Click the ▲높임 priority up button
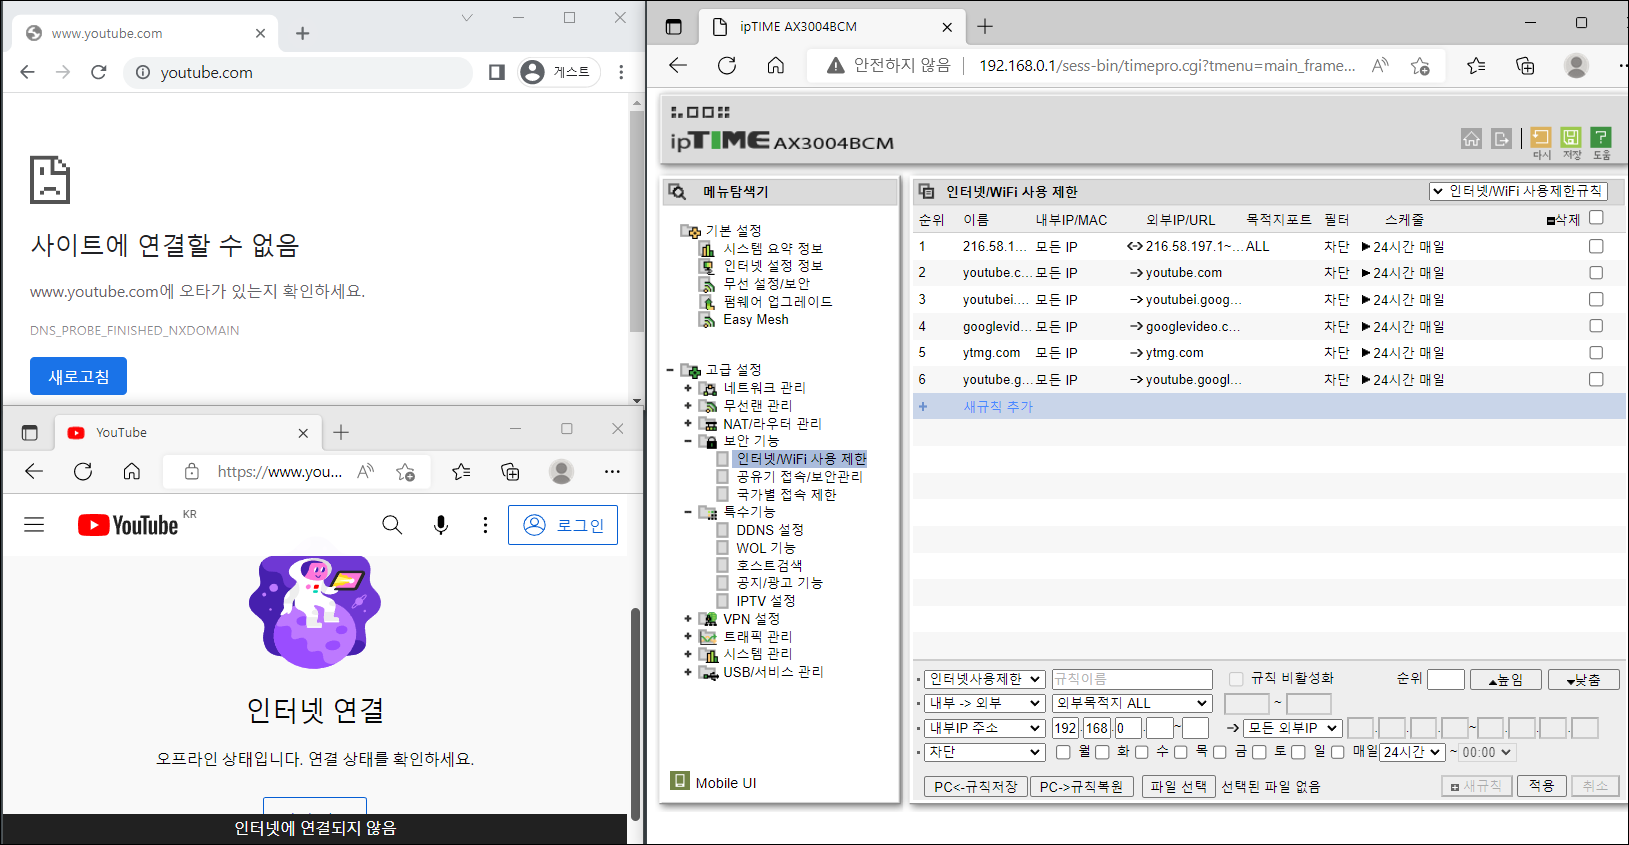1629x845 pixels. 1505,680
